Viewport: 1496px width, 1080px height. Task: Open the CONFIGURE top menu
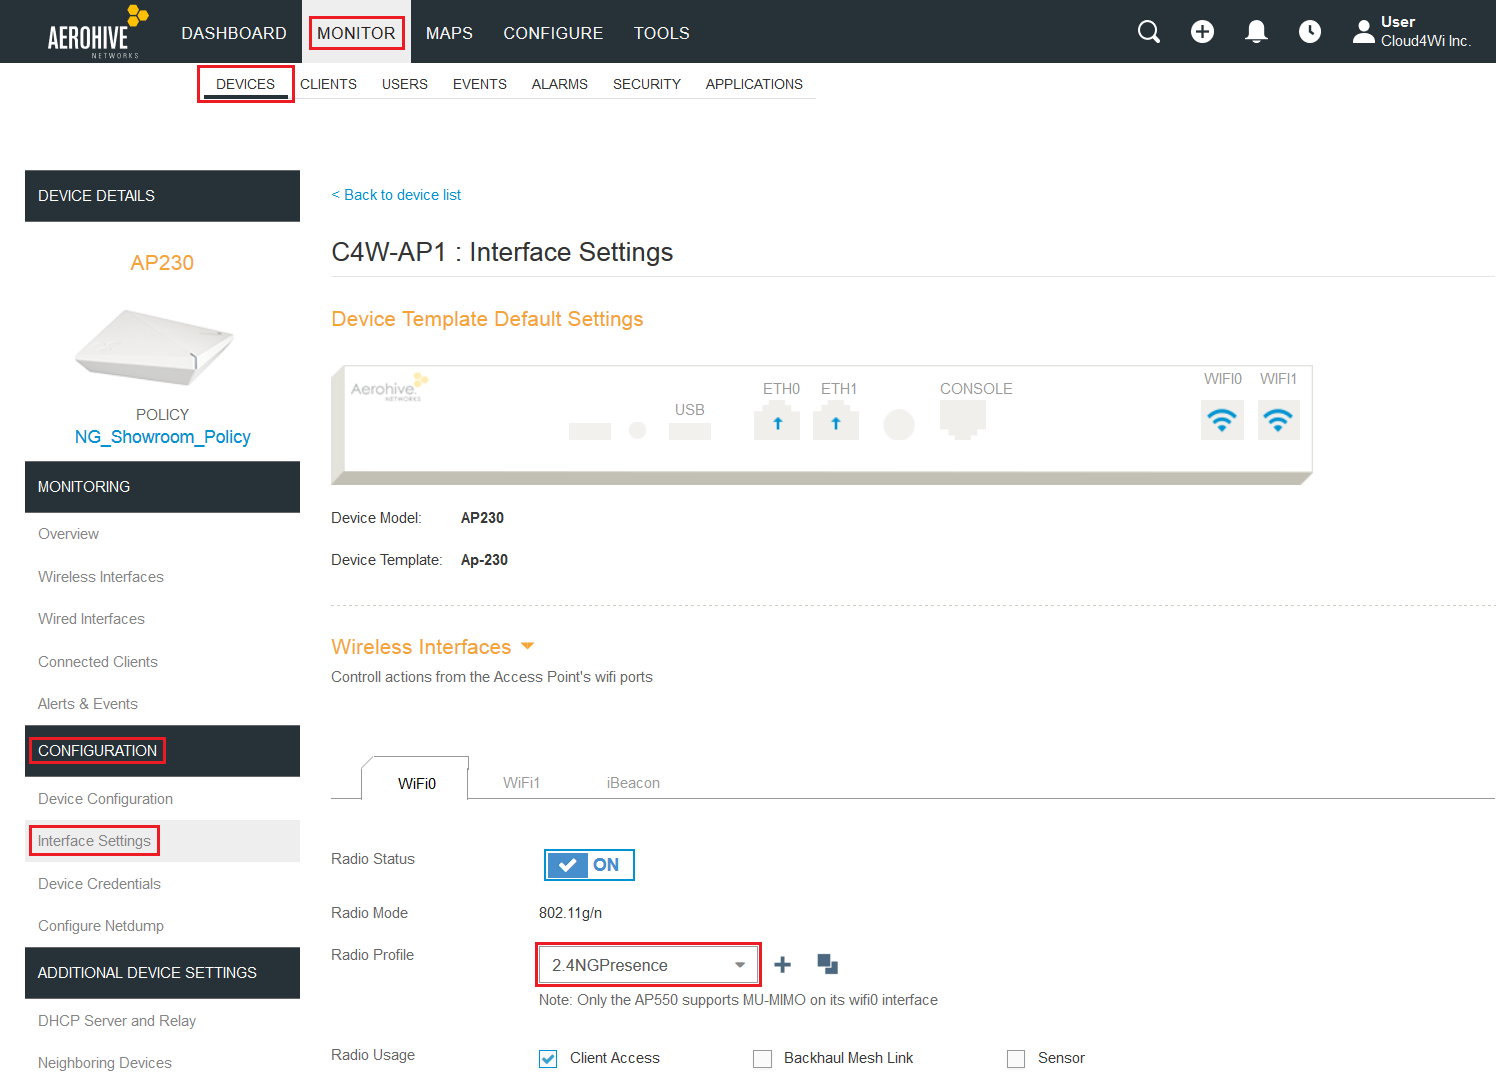pyautogui.click(x=553, y=33)
